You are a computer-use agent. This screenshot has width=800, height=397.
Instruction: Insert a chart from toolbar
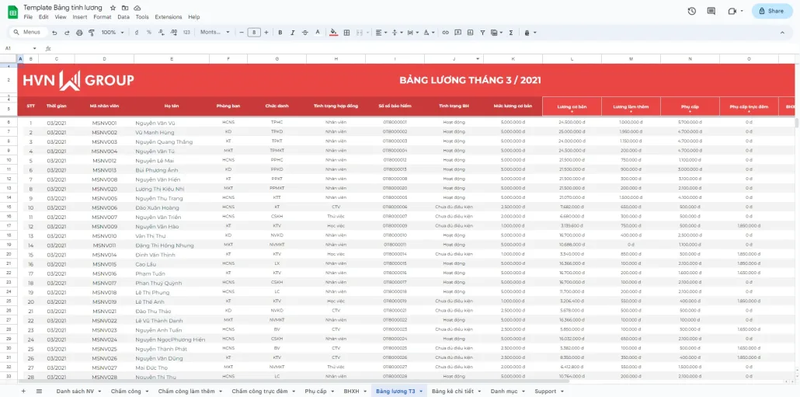470,33
